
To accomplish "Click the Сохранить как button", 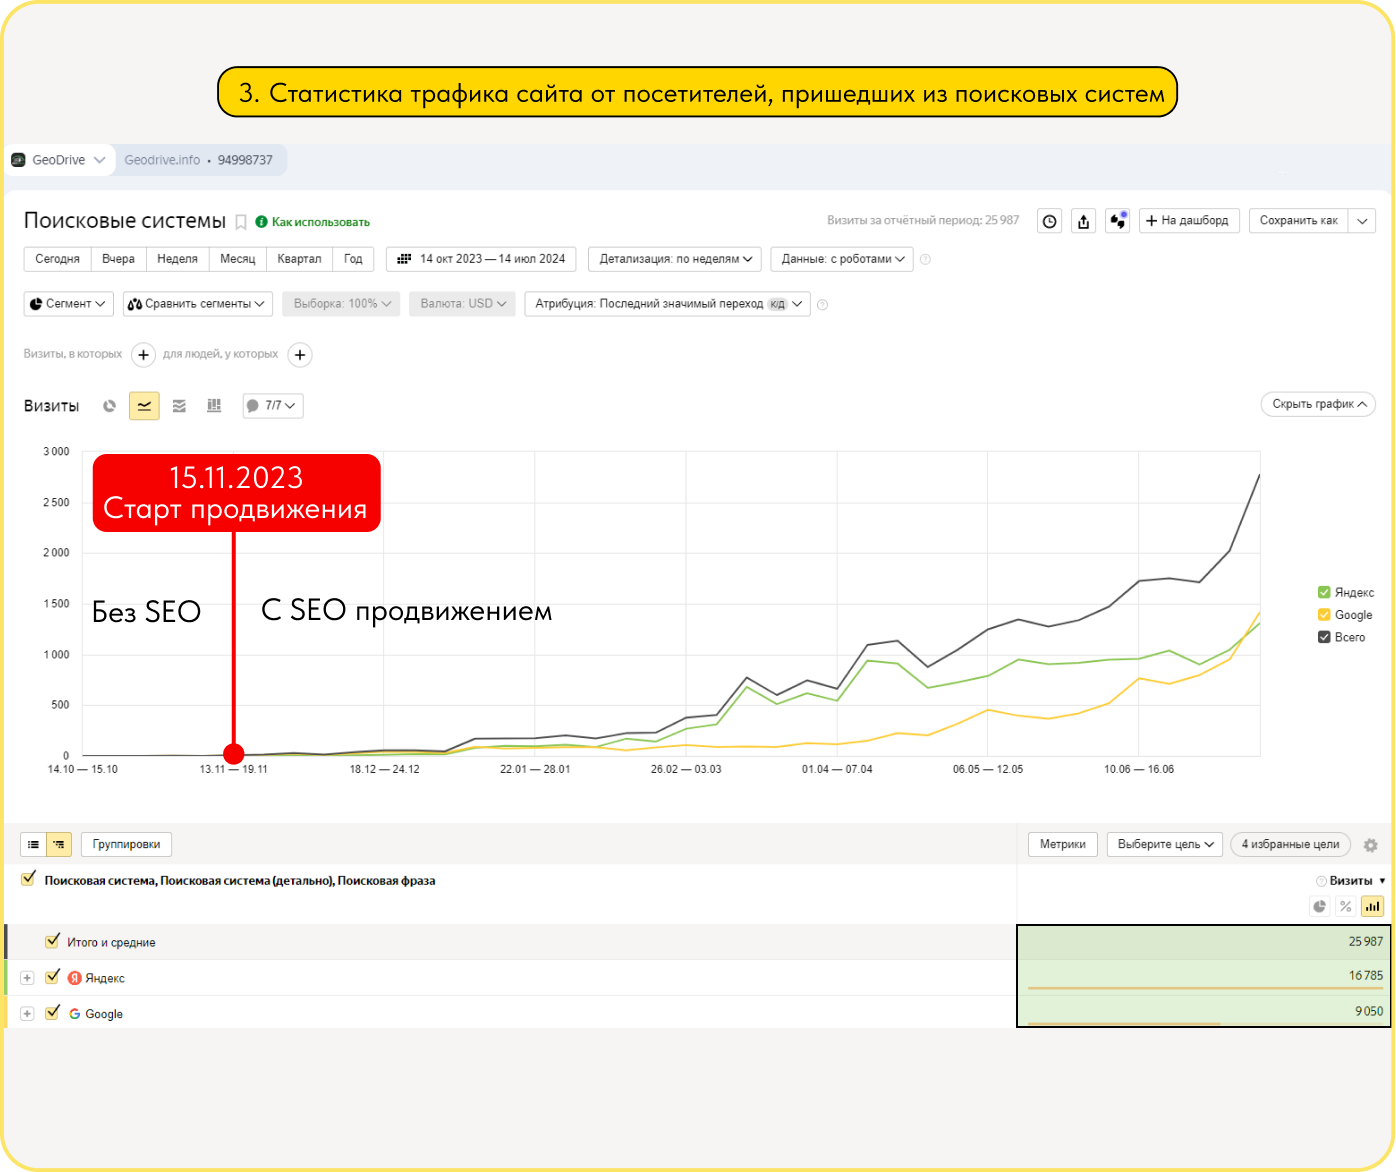I will 1298,221.
